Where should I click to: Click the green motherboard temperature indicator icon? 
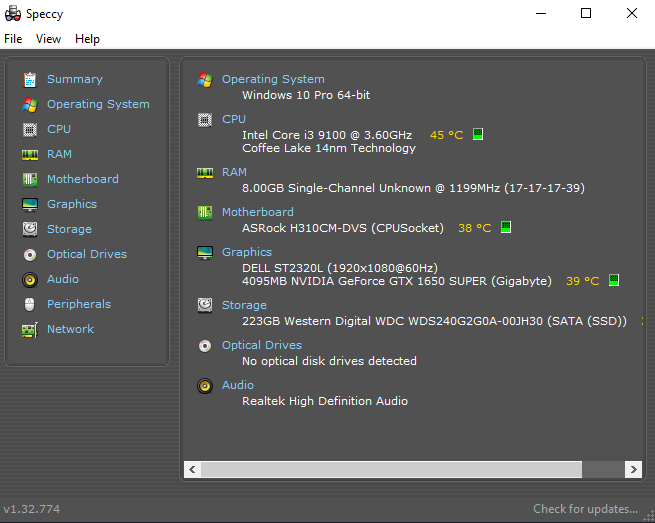506,227
